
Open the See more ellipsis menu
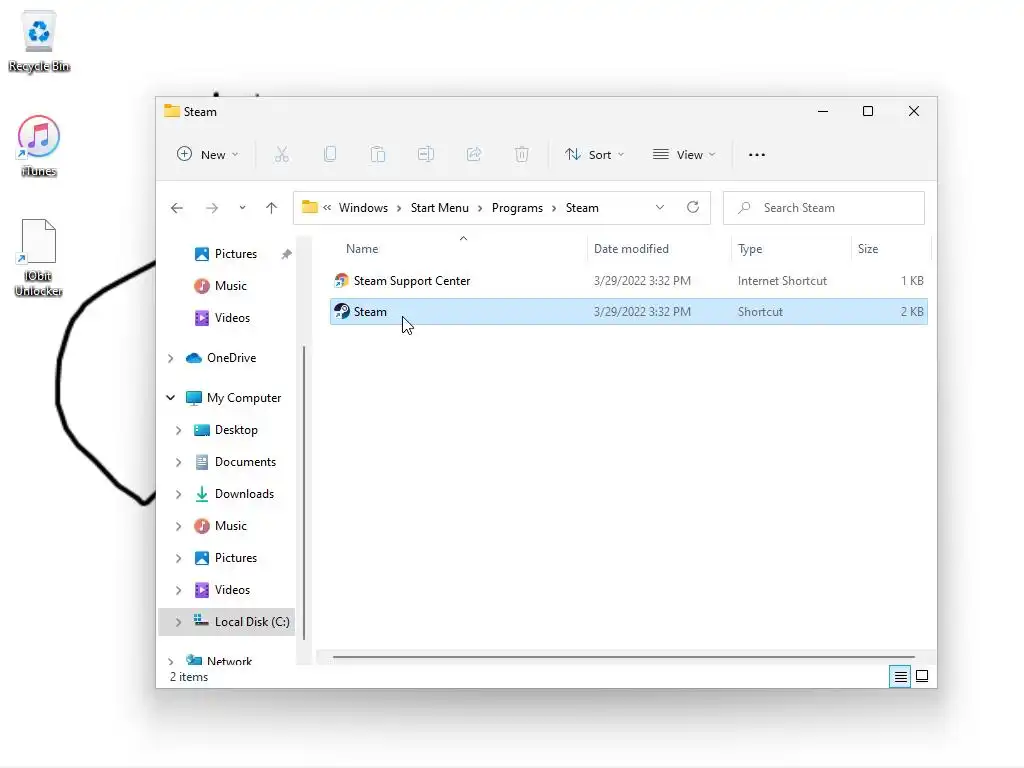756,155
